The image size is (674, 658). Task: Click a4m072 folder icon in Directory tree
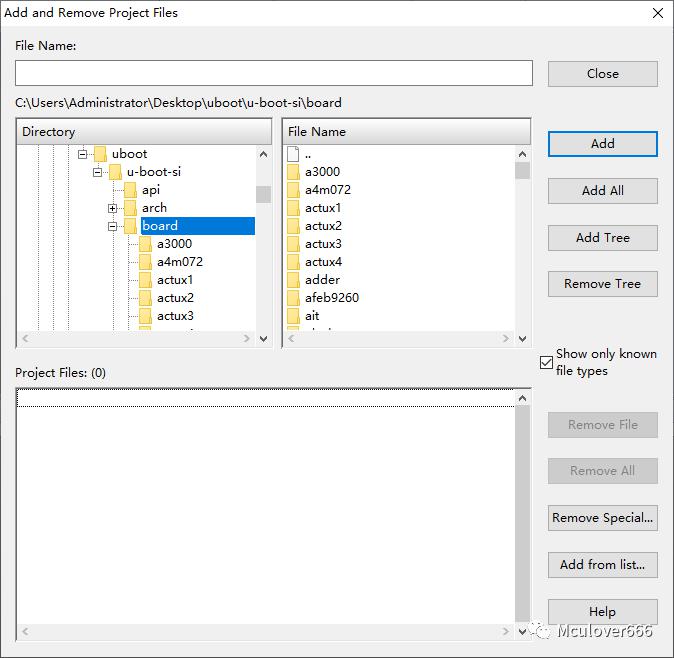(145, 262)
